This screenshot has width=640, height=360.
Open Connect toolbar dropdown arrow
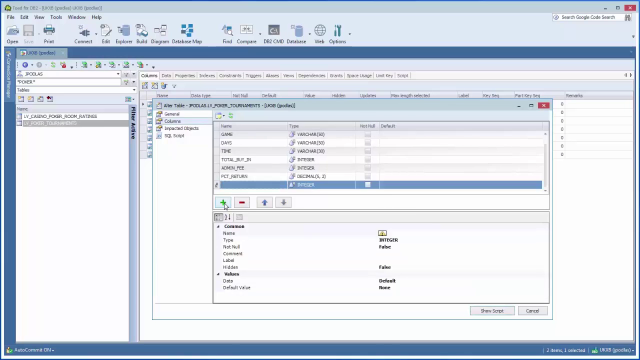(x=96, y=33)
